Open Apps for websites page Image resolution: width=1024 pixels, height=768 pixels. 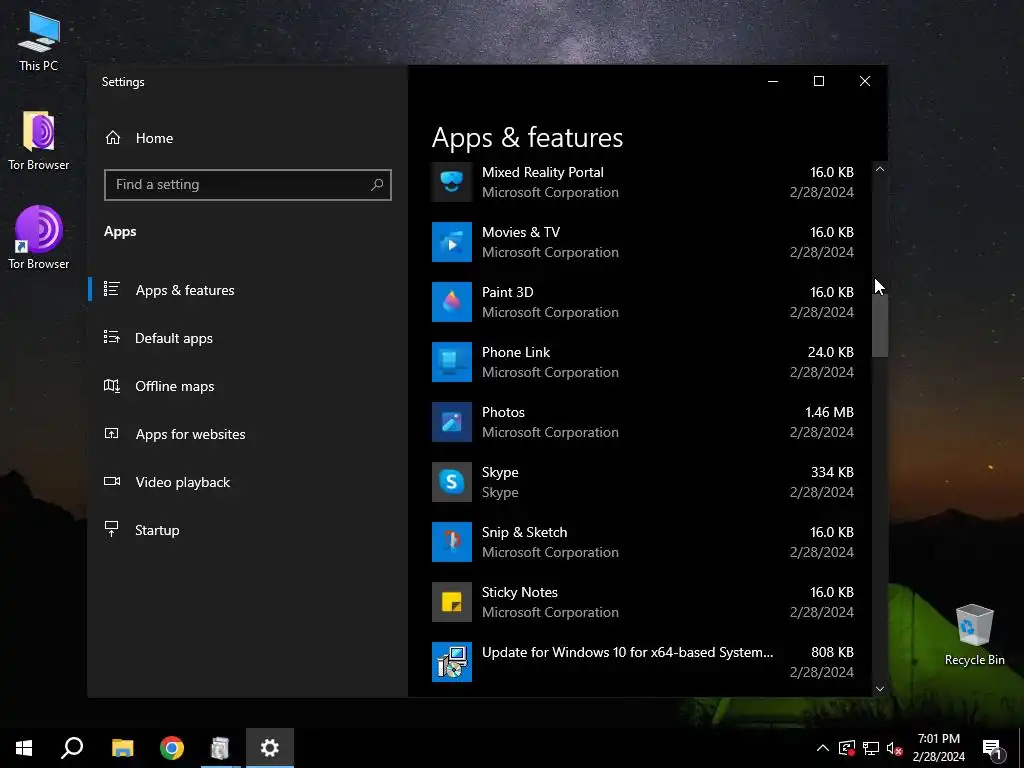point(190,434)
